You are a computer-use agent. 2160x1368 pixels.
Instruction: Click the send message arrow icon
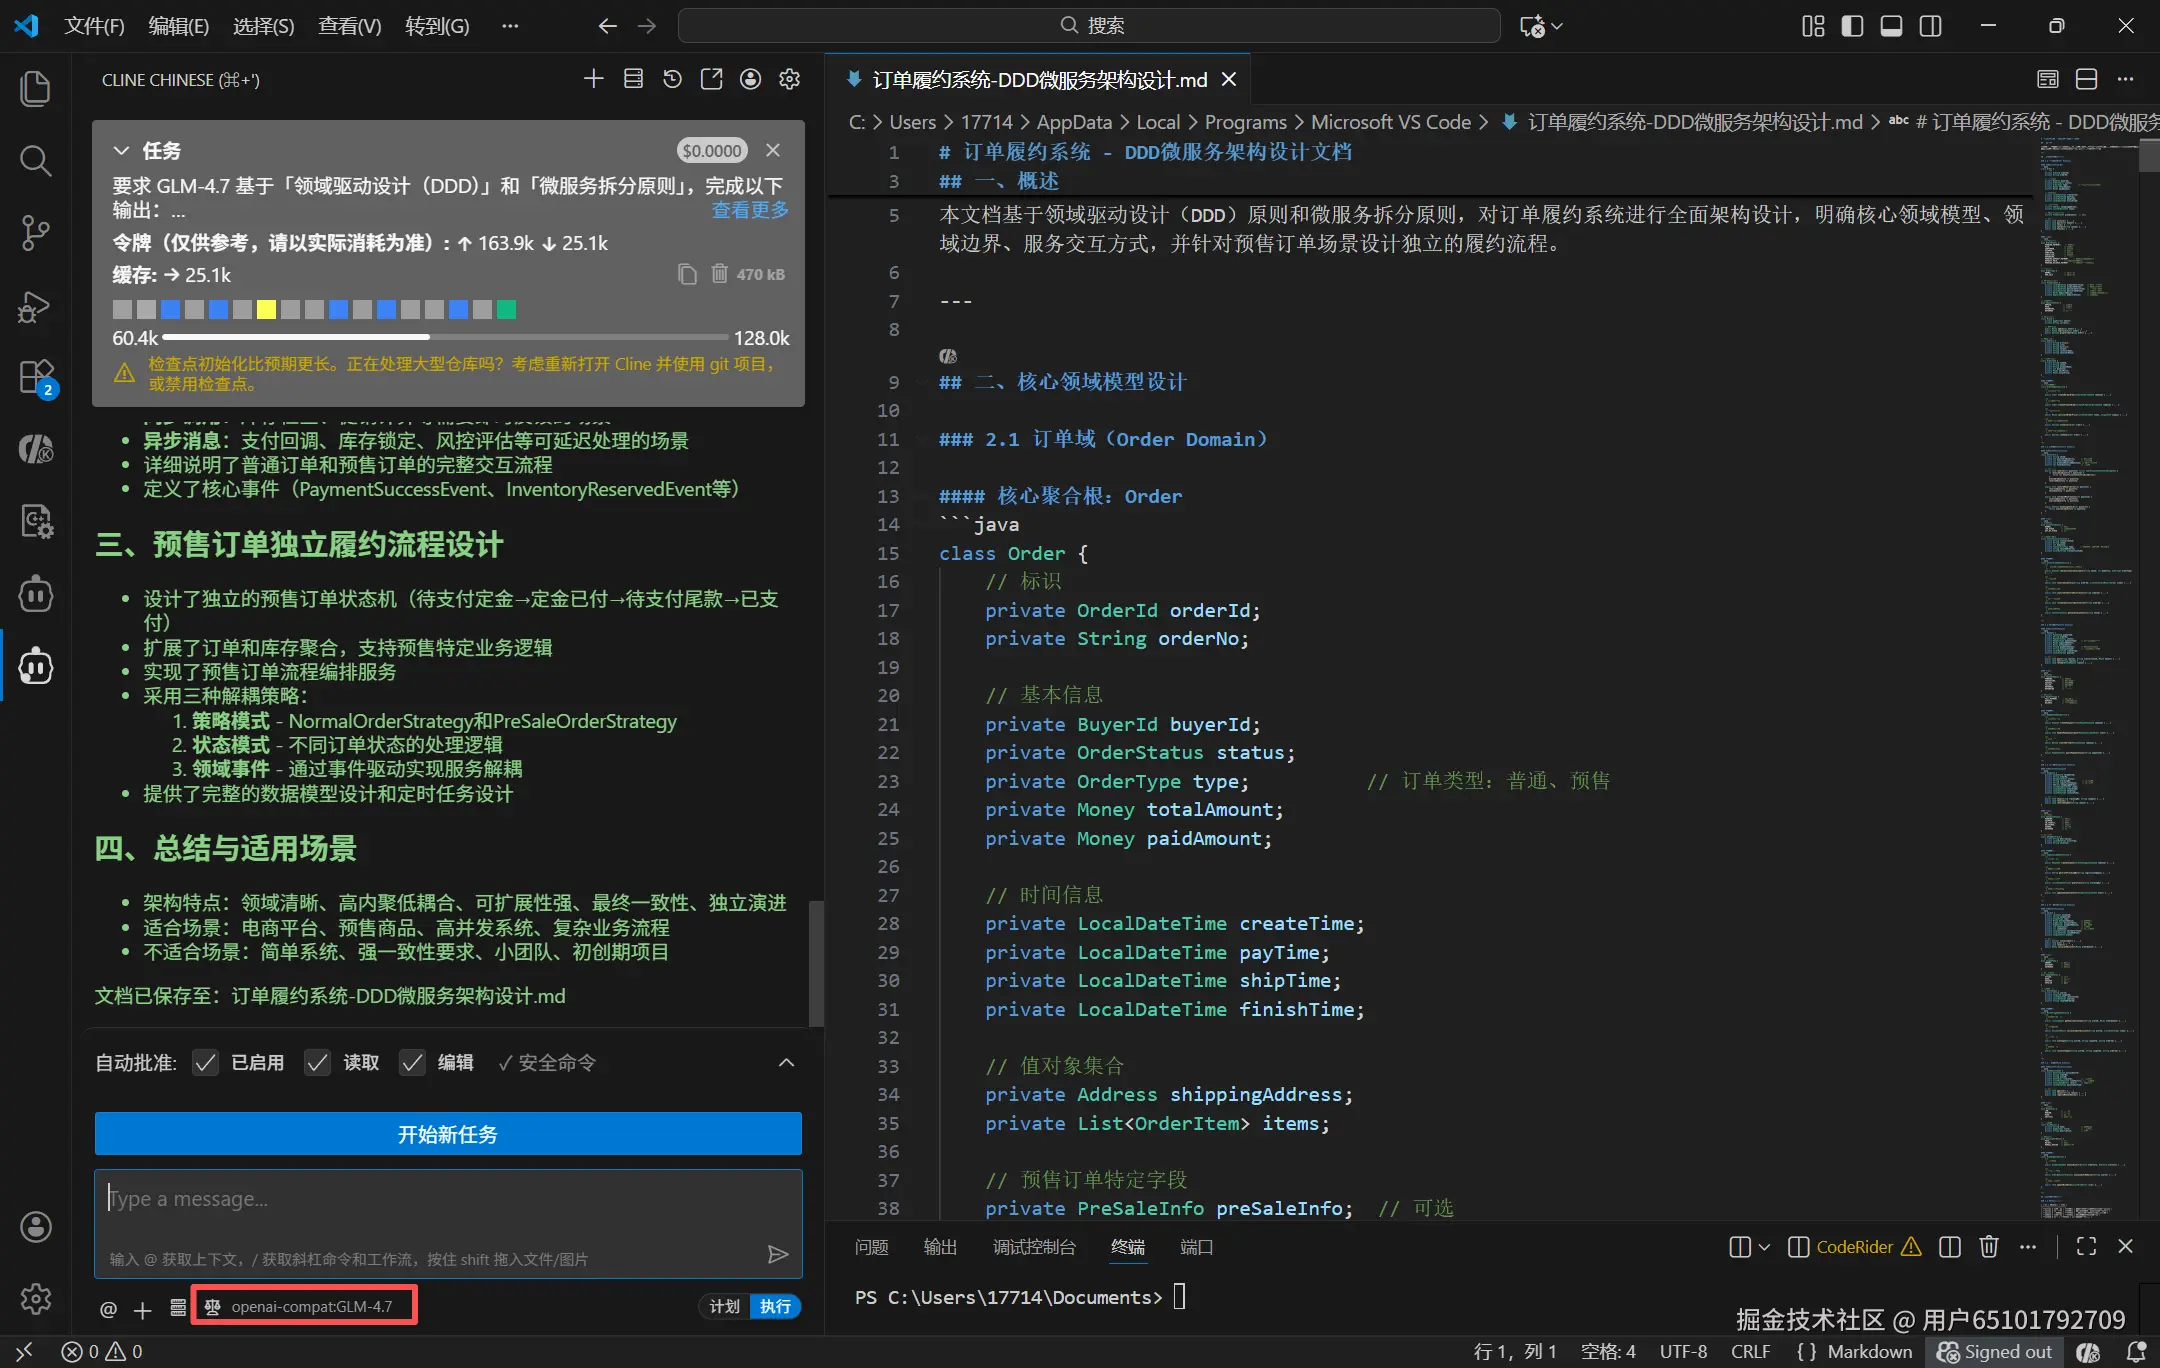[777, 1254]
